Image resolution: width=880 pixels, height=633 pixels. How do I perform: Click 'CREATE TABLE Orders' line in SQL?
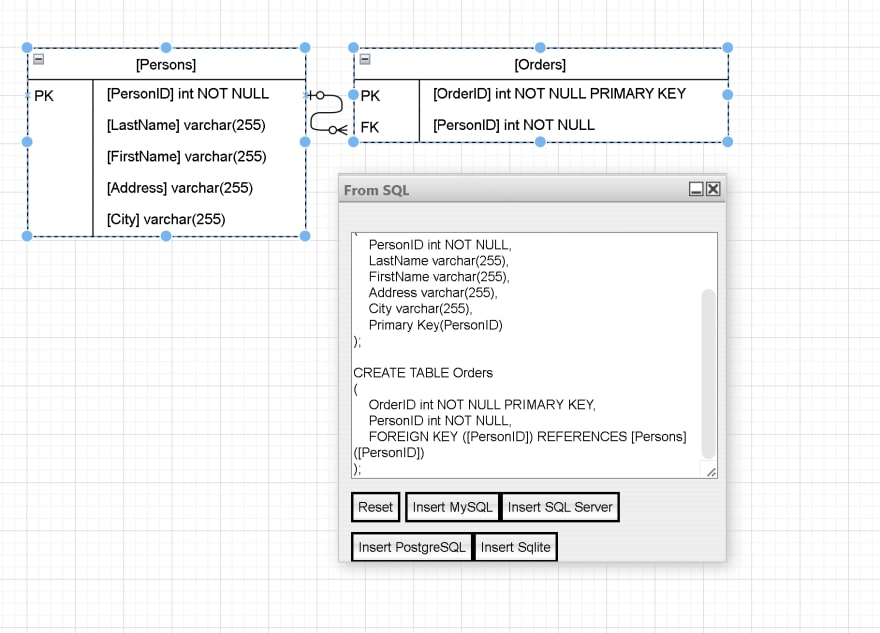423,373
